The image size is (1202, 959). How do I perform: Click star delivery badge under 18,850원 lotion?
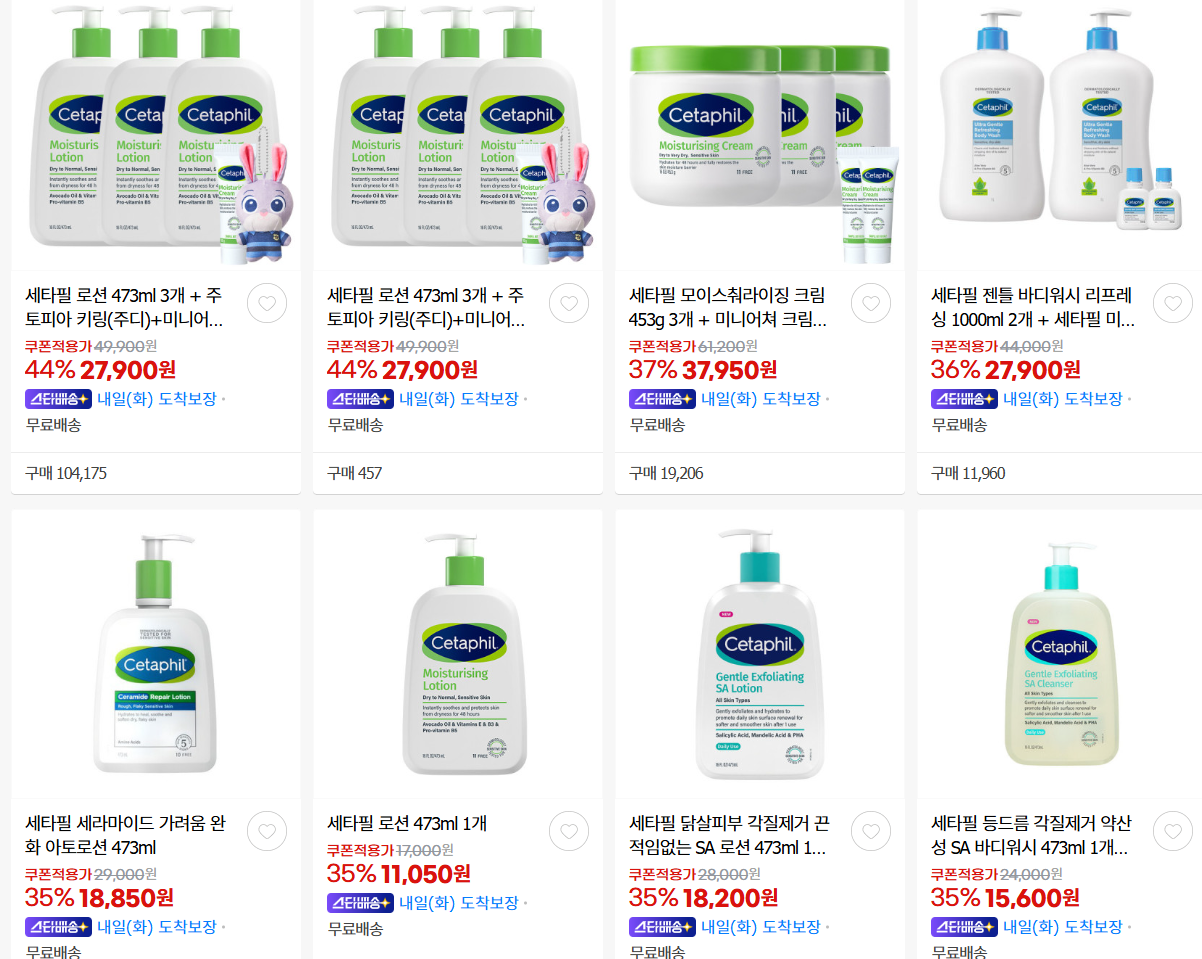pos(58,927)
